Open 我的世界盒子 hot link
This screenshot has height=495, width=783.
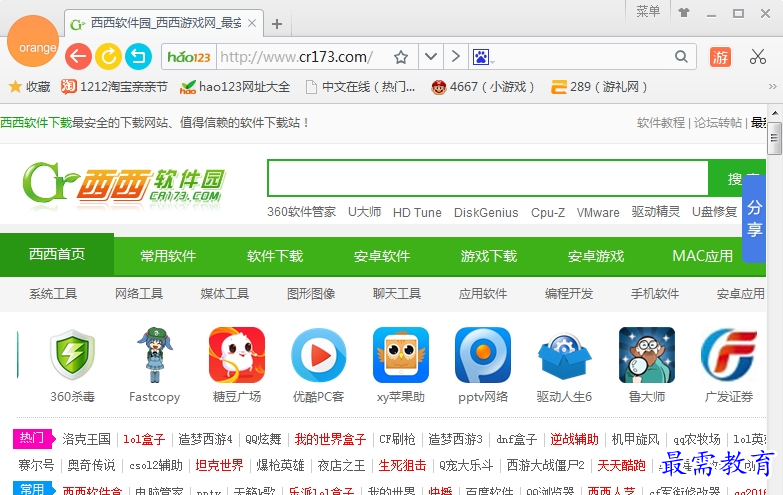(330, 440)
